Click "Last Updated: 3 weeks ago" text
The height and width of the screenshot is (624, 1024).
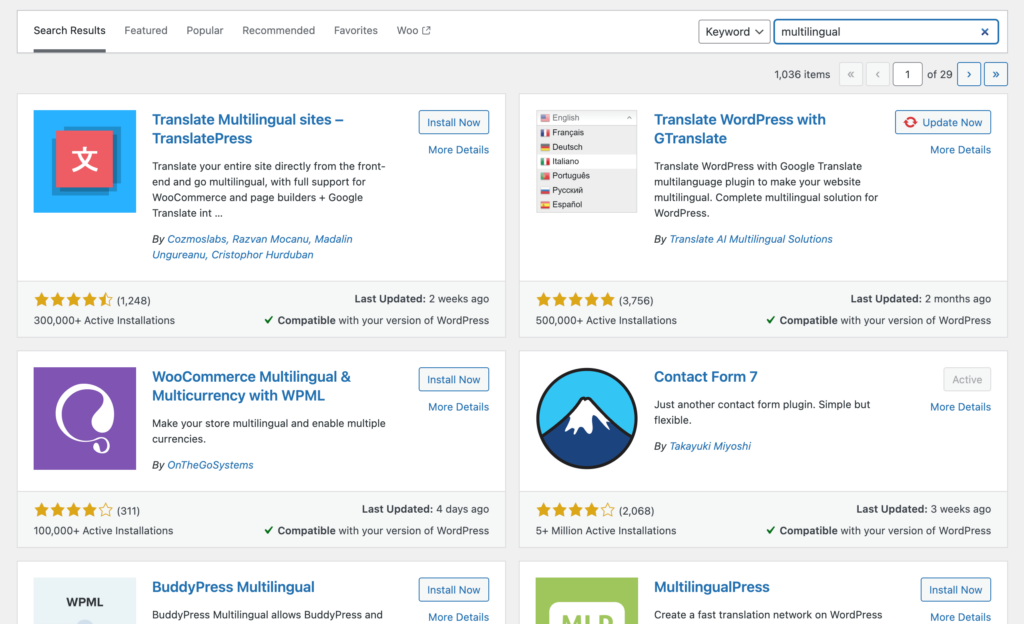923,509
